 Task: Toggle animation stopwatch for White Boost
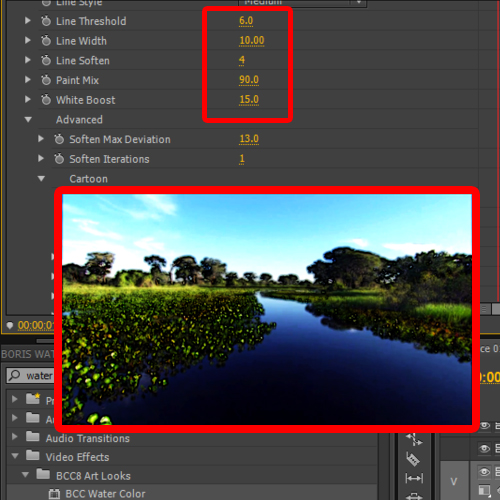[x=46, y=100]
